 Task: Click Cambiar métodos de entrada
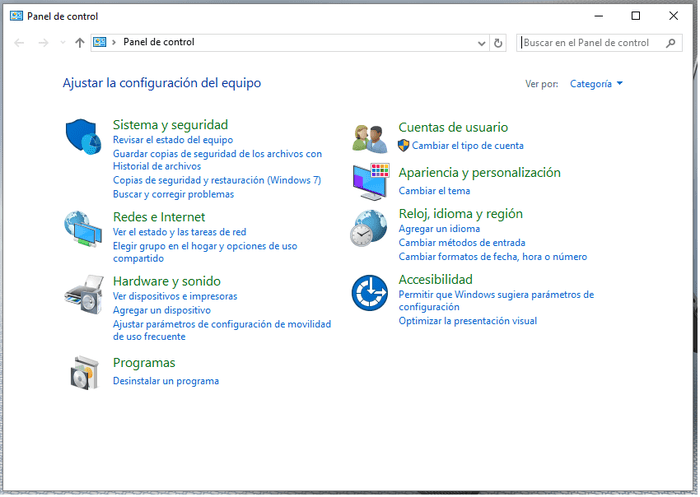tap(462, 242)
